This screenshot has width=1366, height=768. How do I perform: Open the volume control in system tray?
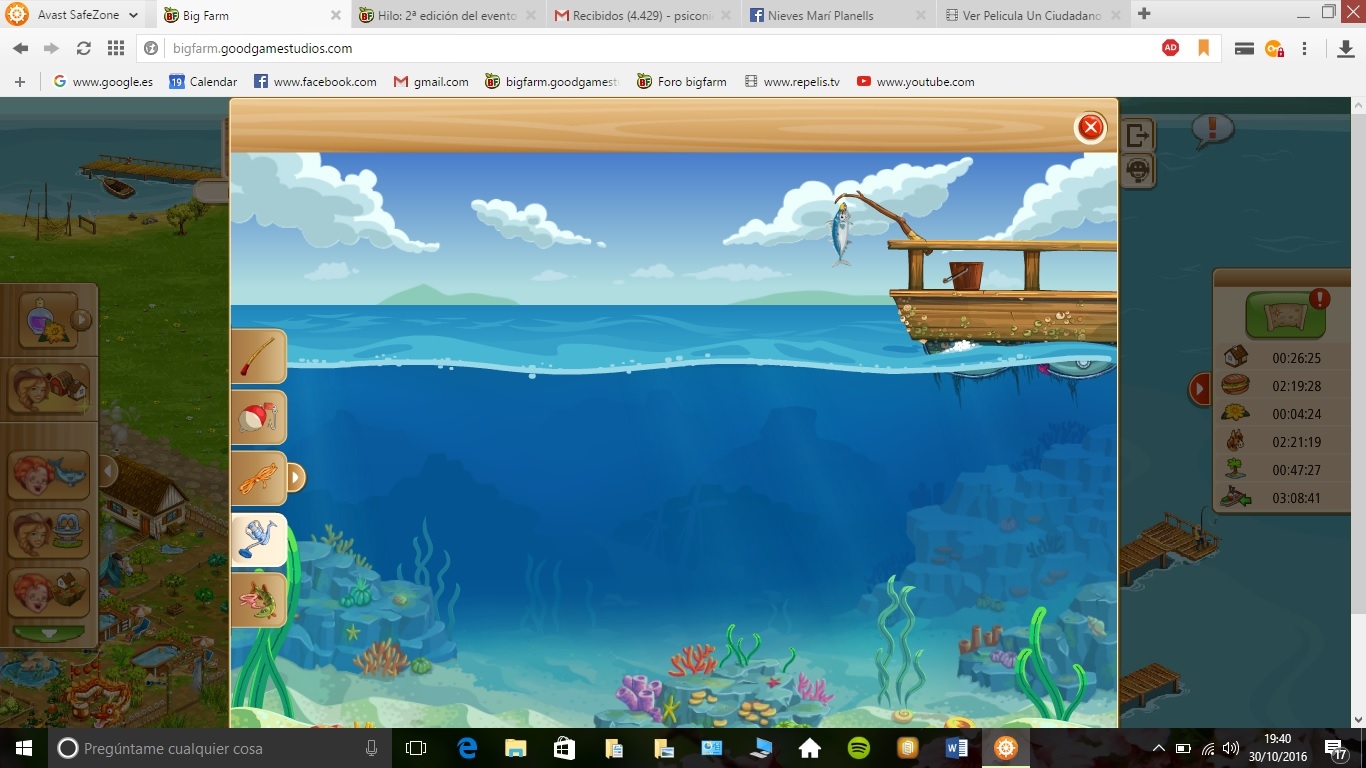[x=1231, y=748]
